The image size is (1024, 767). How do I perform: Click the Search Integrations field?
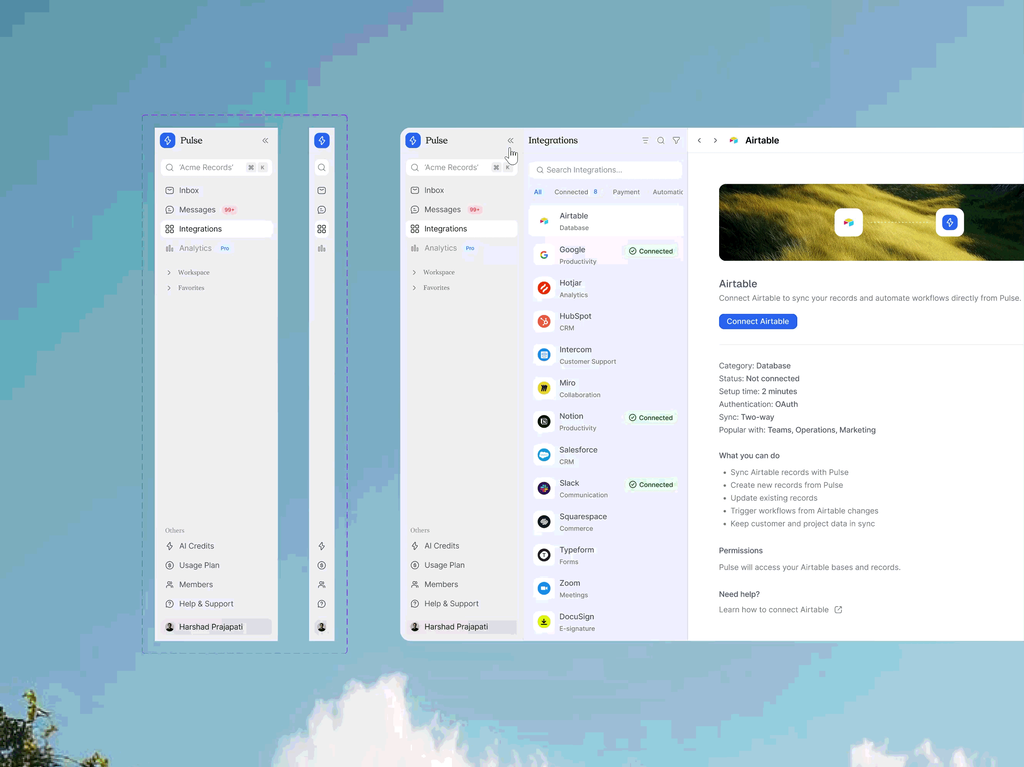(x=605, y=170)
